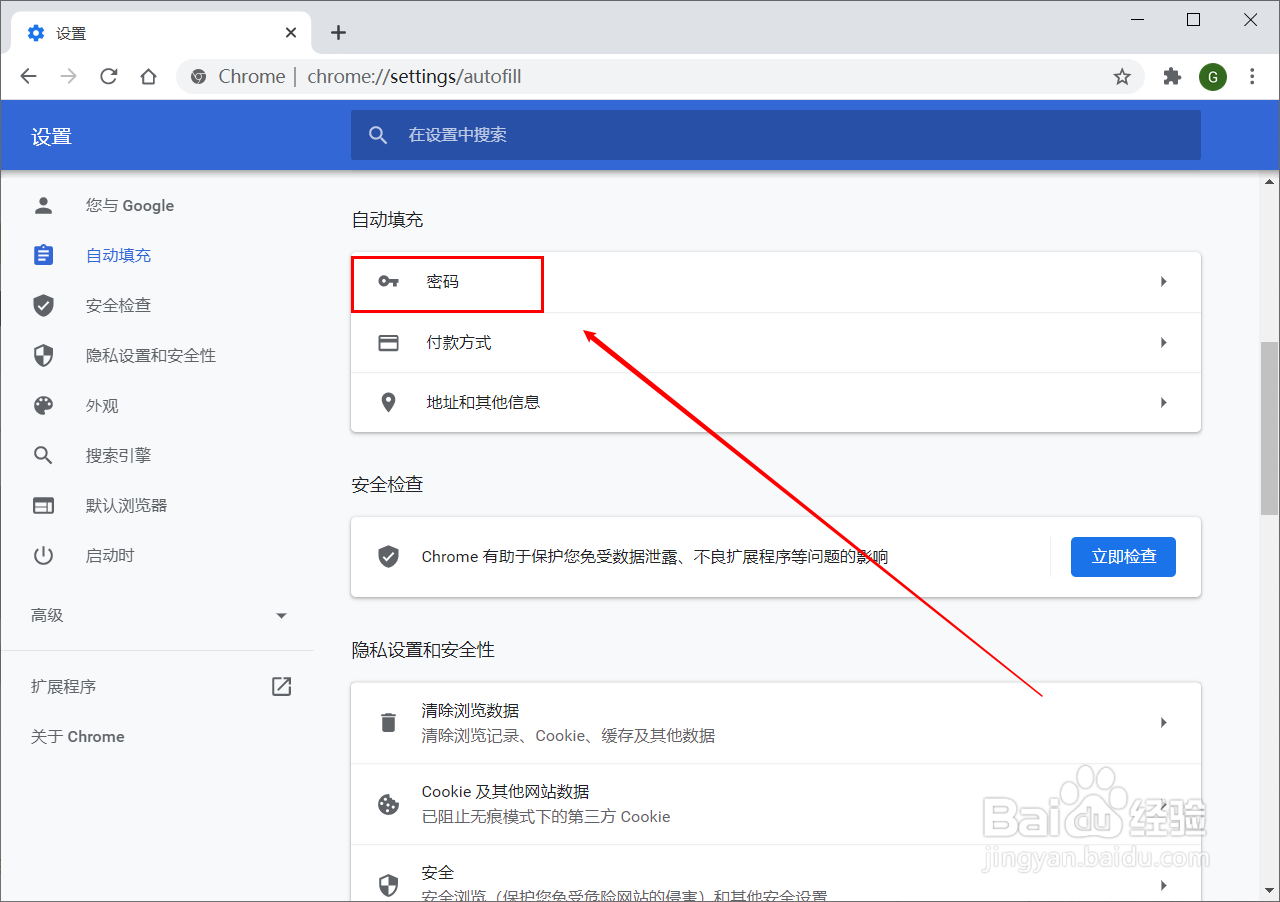Expand 清除浏览数据 row arrow
This screenshot has width=1280, height=902.
click(x=1163, y=722)
